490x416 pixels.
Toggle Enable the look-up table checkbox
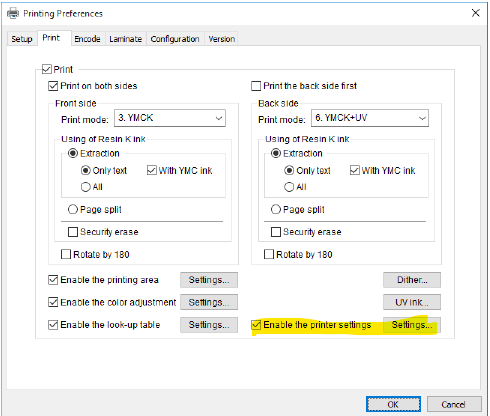click(x=53, y=325)
